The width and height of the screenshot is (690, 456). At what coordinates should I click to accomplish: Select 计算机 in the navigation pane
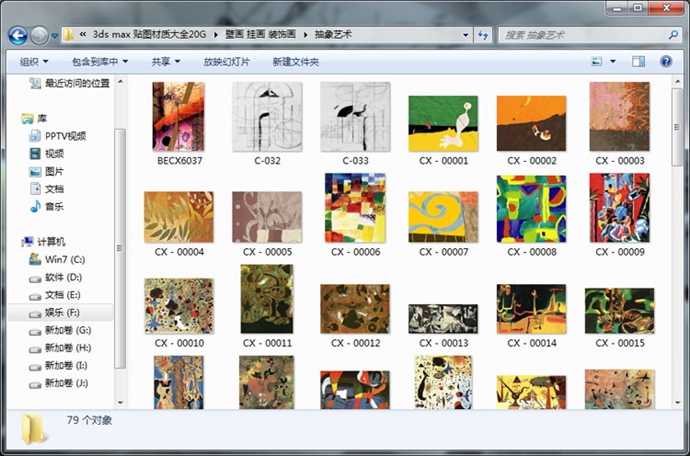point(43,242)
